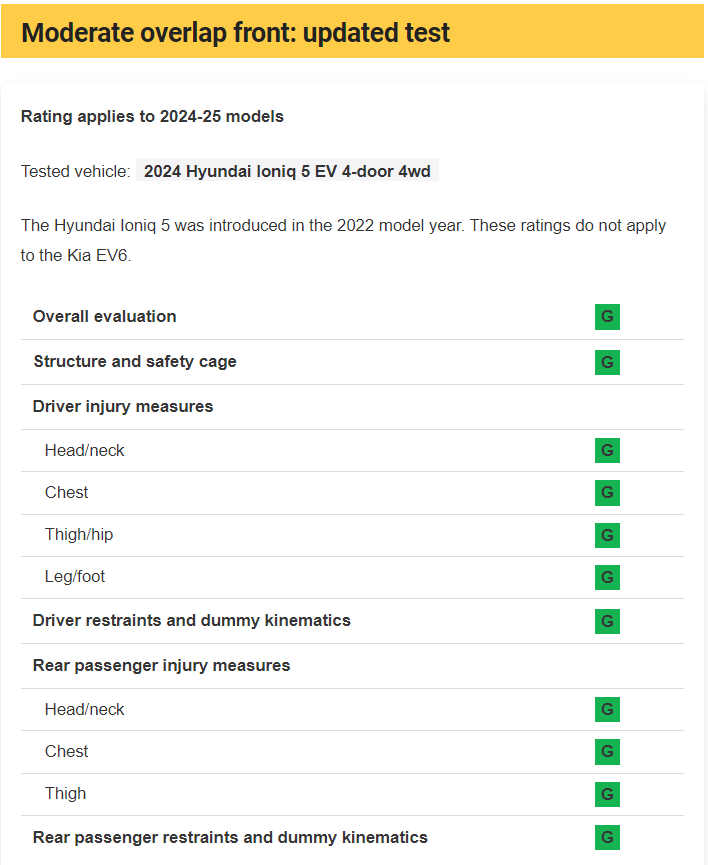The image size is (708, 865).
Task: Select rear passenger Head/neck G rating icon
Action: pyautogui.click(x=607, y=709)
